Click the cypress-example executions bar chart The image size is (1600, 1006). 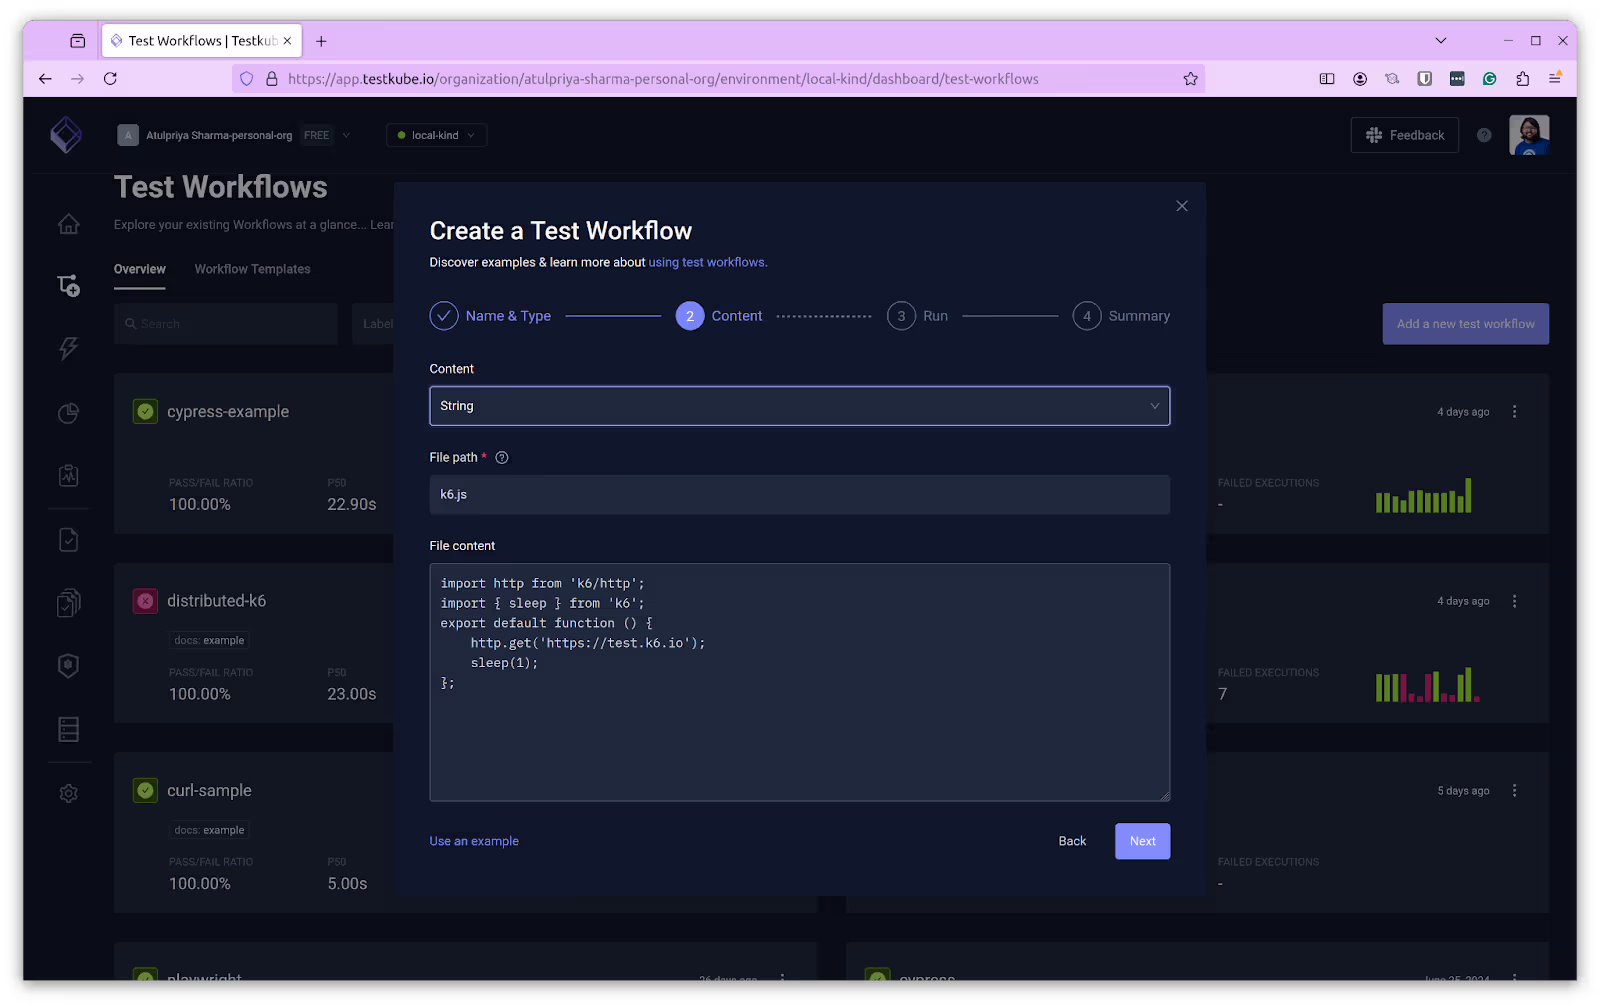click(x=1424, y=496)
